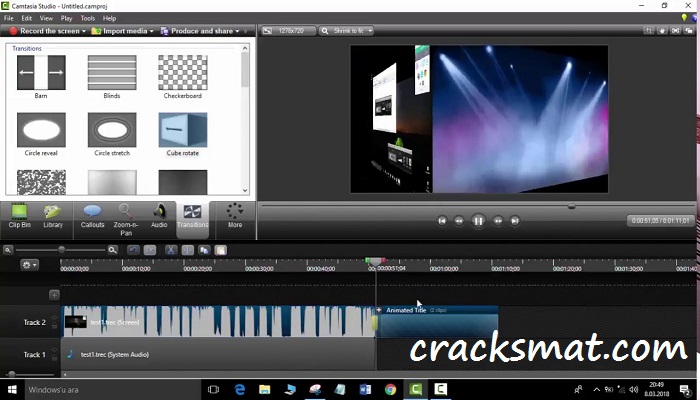Open the Zoom-n-Pan tab
This screenshot has width=700, height=400.
click(126, 220)
